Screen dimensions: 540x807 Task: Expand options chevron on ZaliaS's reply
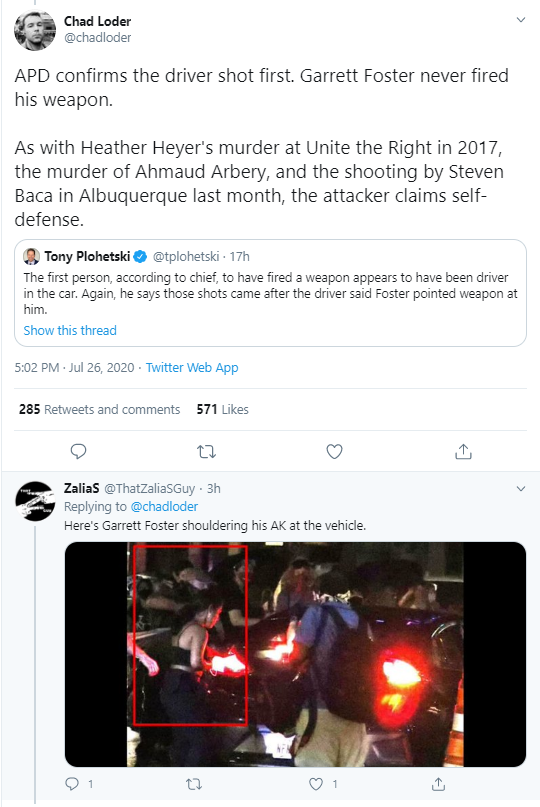point(521,488)
